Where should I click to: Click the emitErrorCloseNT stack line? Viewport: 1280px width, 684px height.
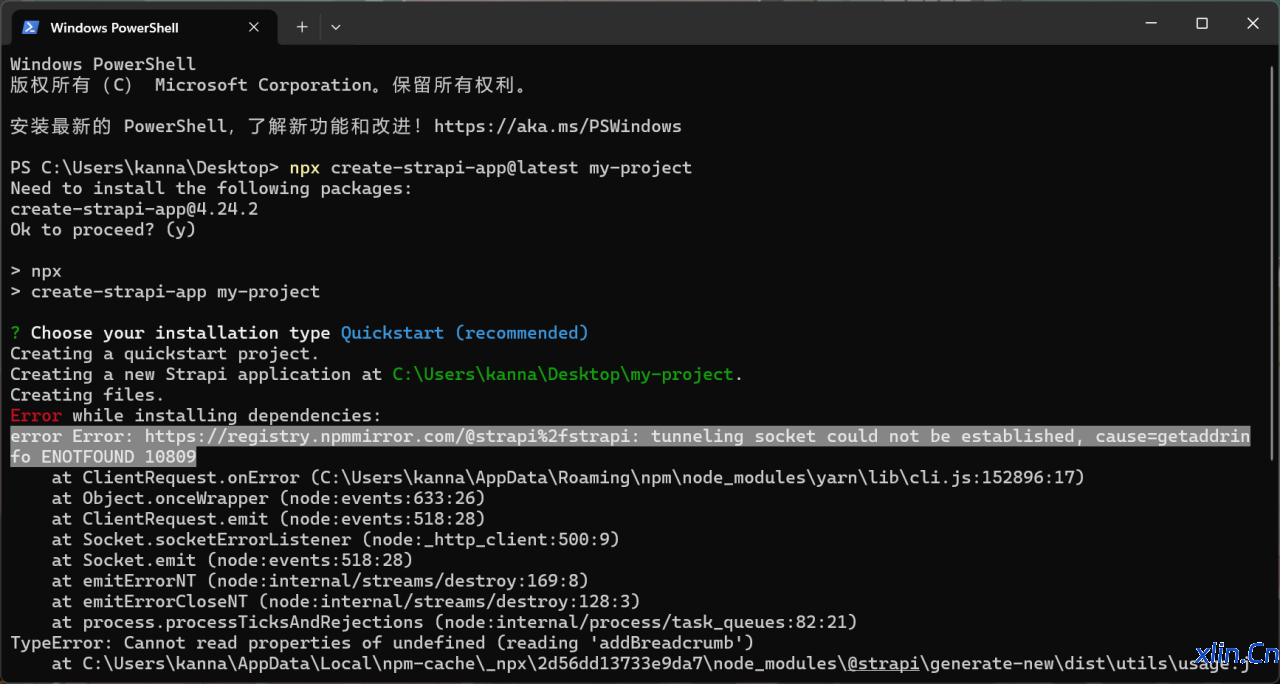(346, 602)
